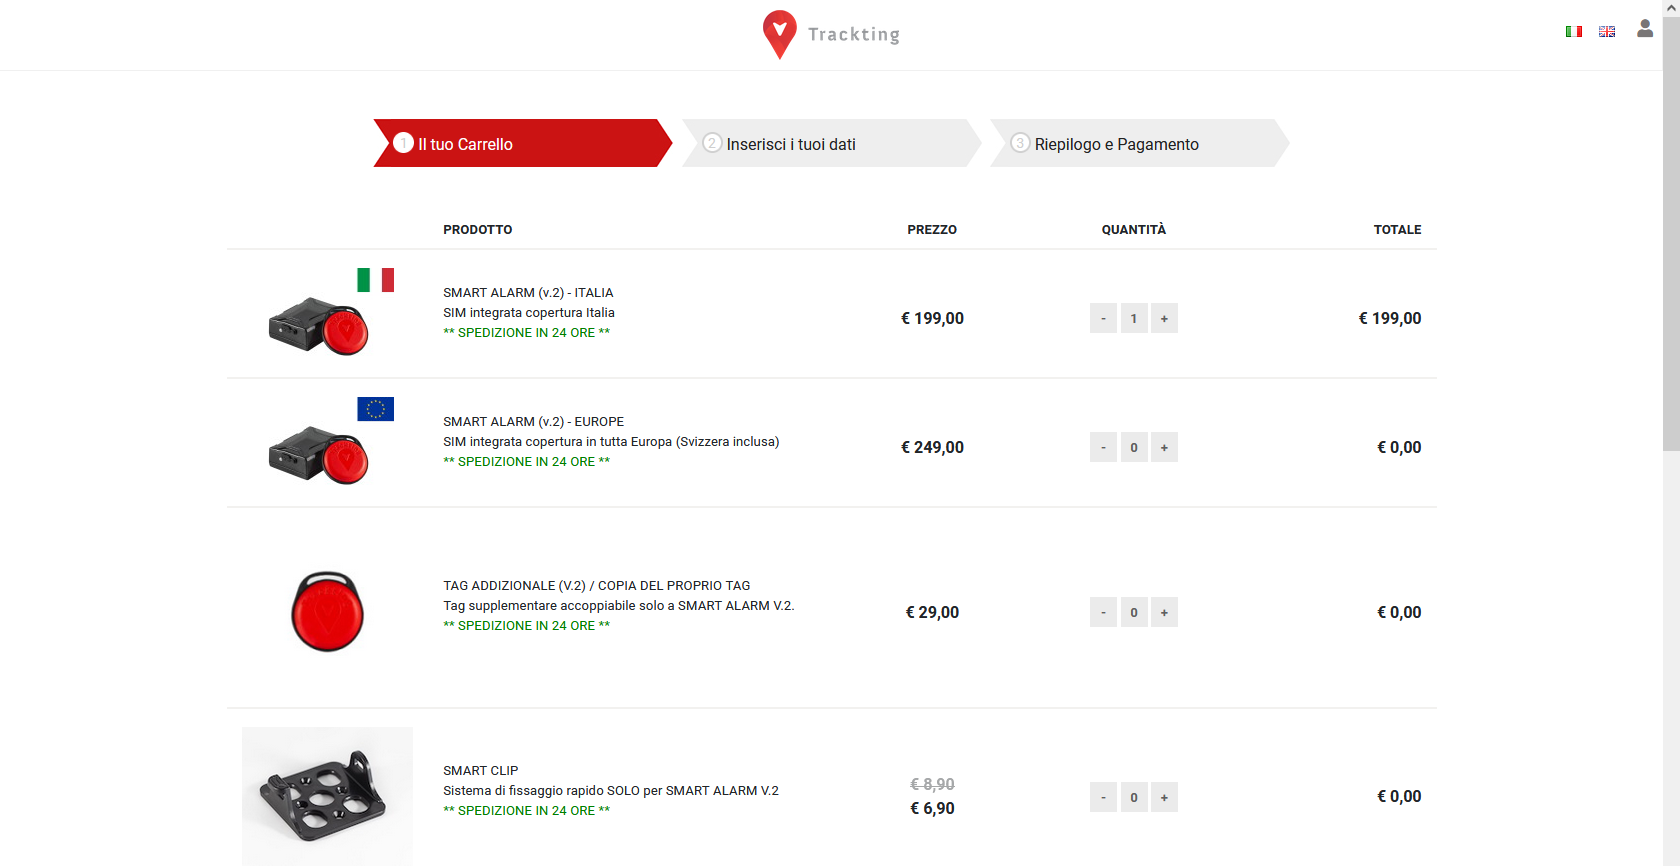Decrease quantity of Tag Addizionale
The height and width of the screenshot is (866, 1680).
click(1103, 612)
